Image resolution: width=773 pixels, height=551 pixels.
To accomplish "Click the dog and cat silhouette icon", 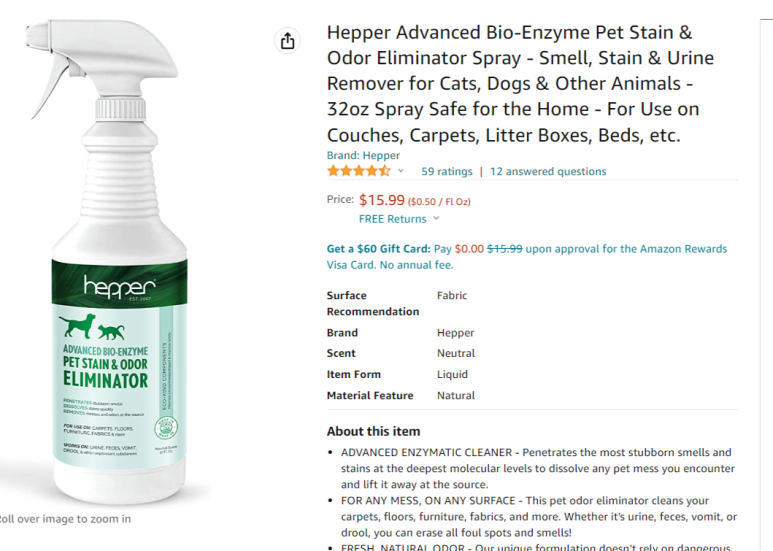I will point(92,327).
